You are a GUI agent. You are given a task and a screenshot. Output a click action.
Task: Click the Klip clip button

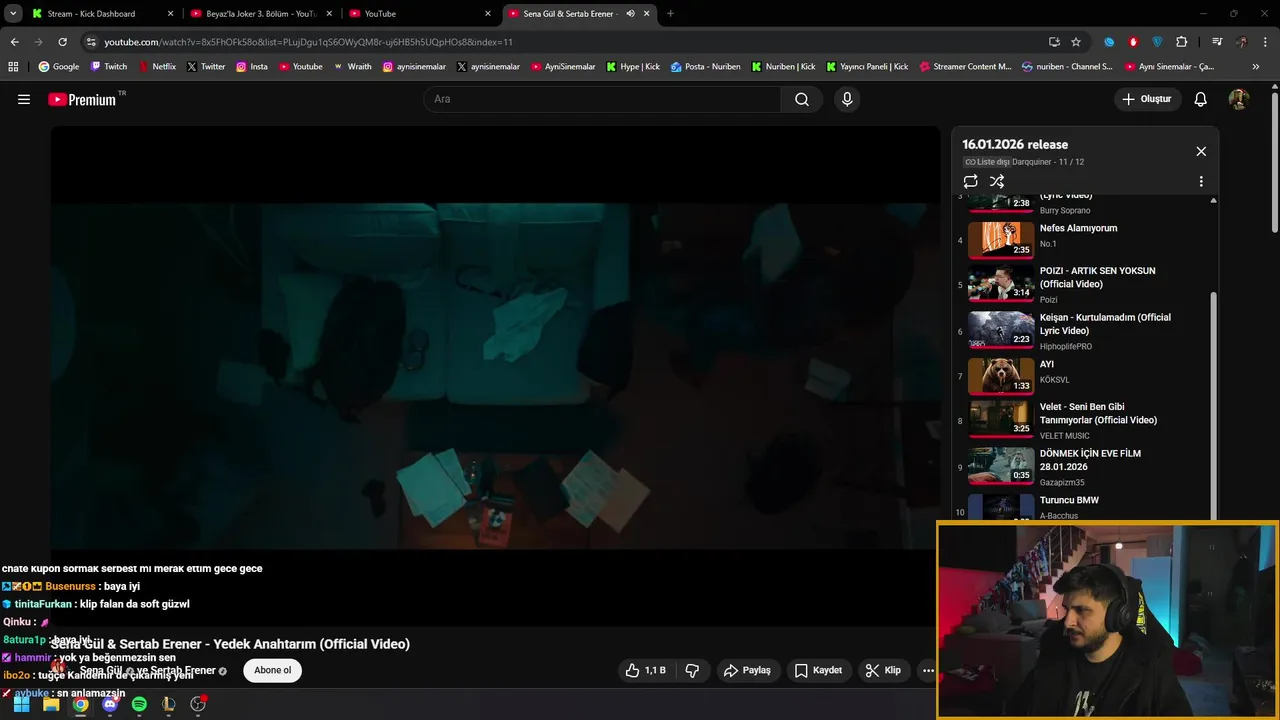point(883,670)
